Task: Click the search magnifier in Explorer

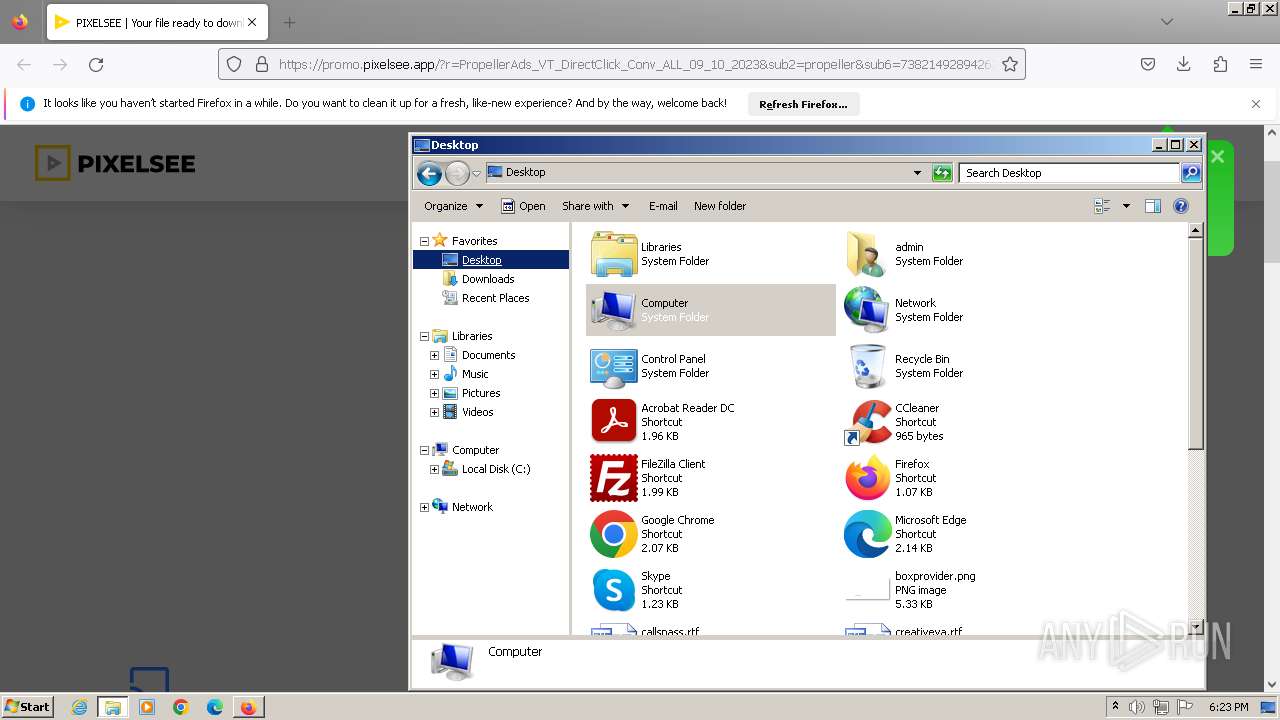Action: [x=1191, y=173]
